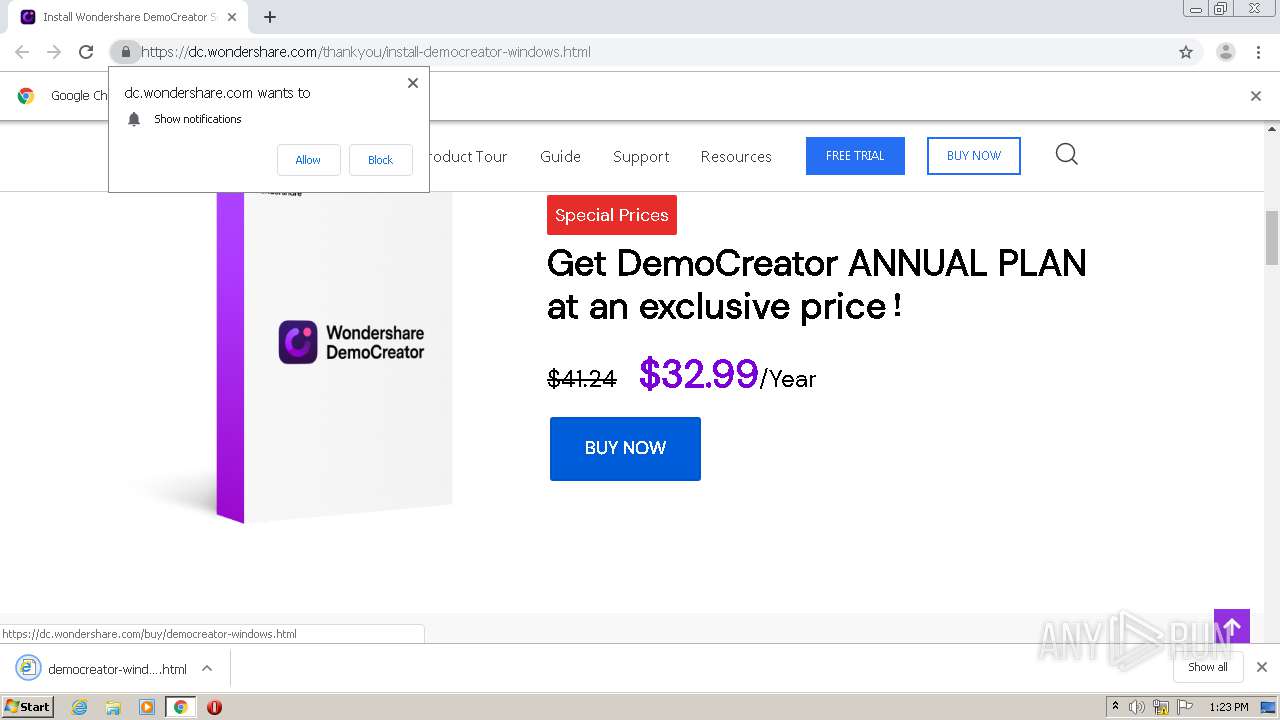This screenshot has width=1280, height=720.
Task: Click the red security taskbar icon
Action: coord(214,707)
